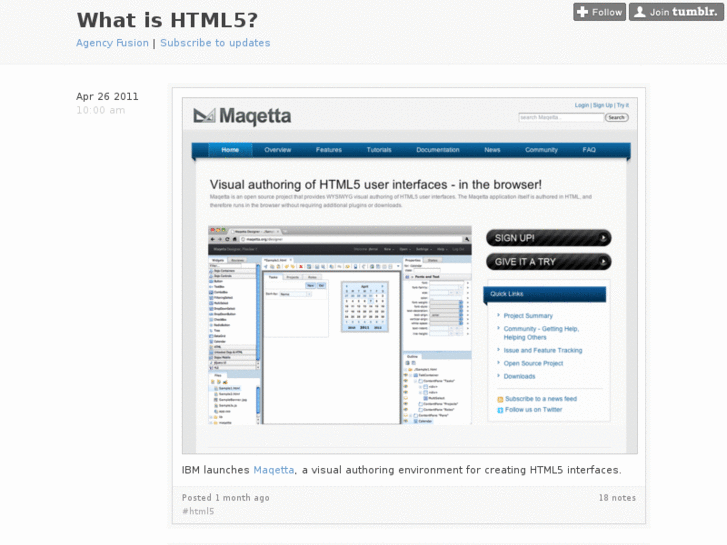727x545 pixels.
Task: Open the Open Source Project link
Action: [533, 364]
